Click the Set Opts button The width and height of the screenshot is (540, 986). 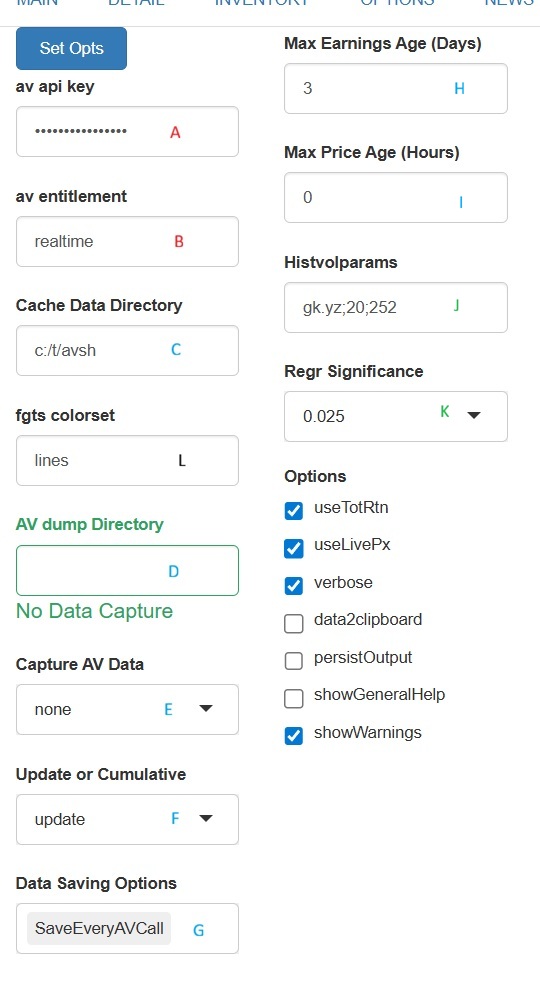71,48
